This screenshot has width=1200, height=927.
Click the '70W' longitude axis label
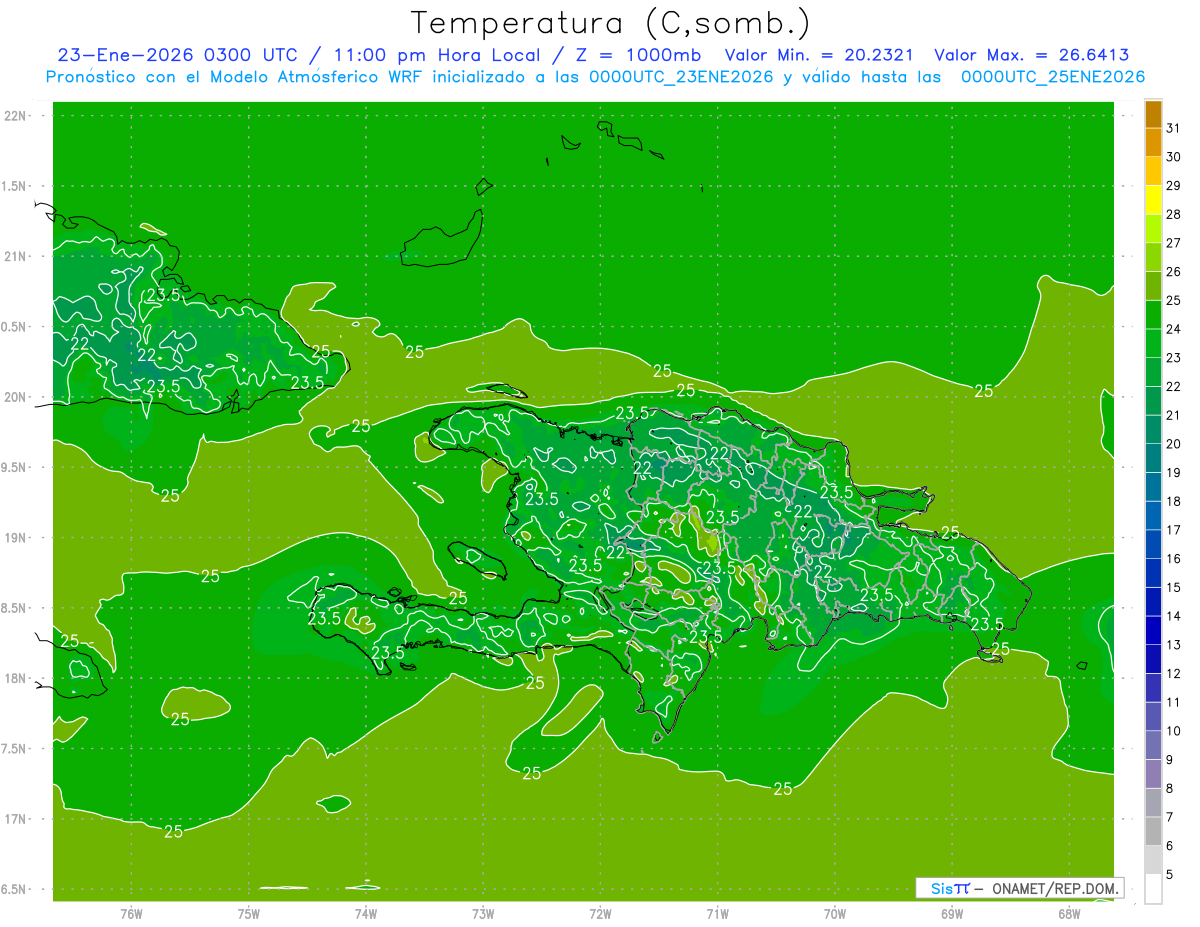[x=835, y=913]
